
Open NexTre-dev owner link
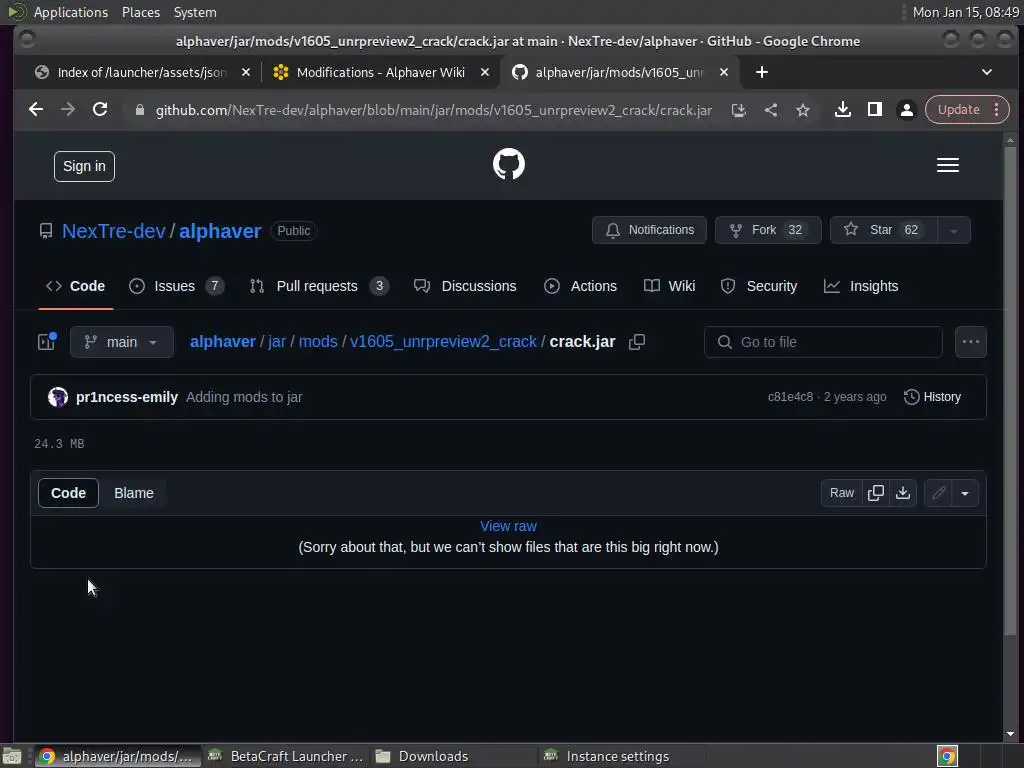tap(114, 231)
